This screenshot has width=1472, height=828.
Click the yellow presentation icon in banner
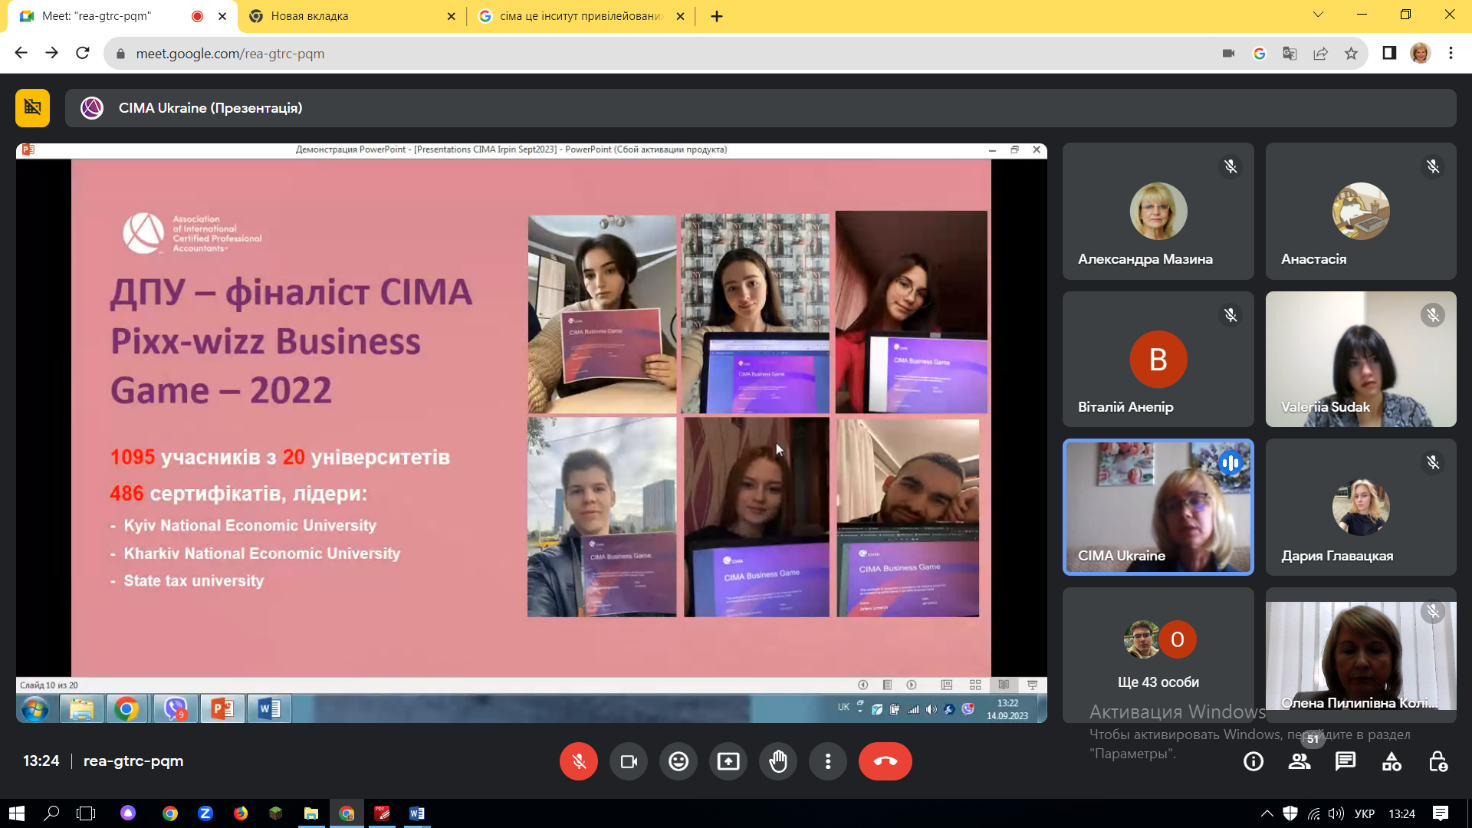pos(32,108)
